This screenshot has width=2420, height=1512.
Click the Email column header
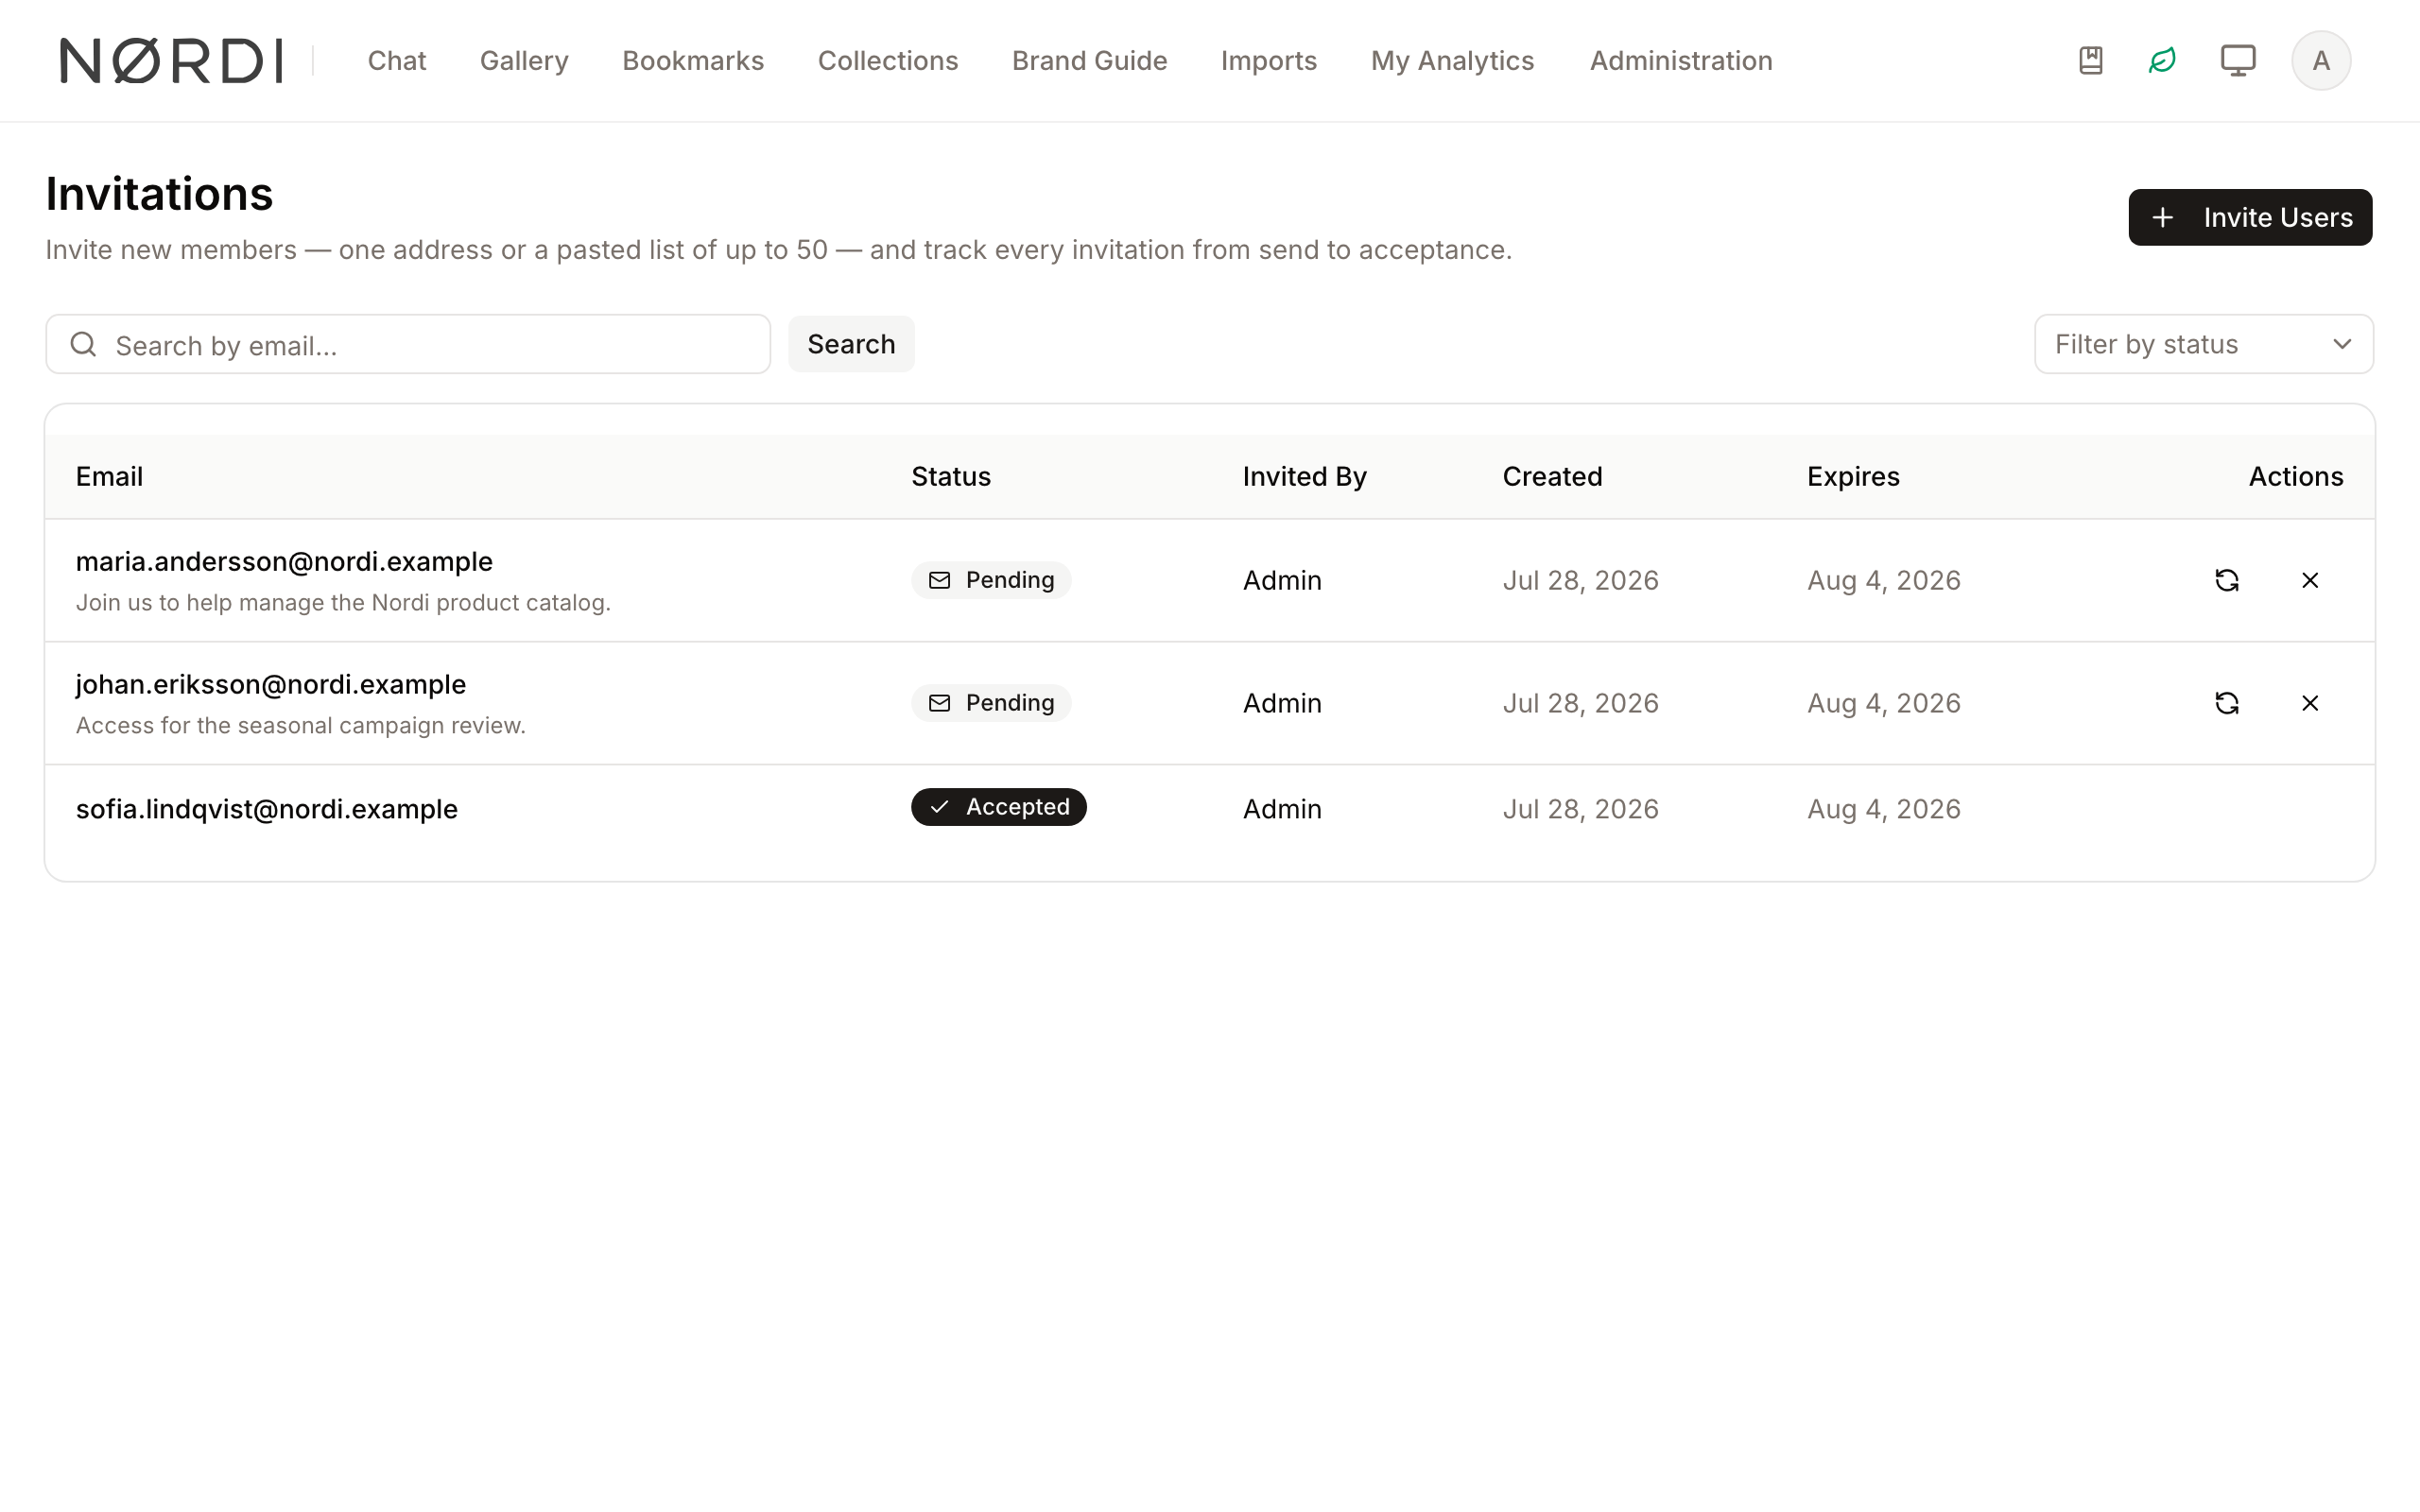tap(109, 476)
